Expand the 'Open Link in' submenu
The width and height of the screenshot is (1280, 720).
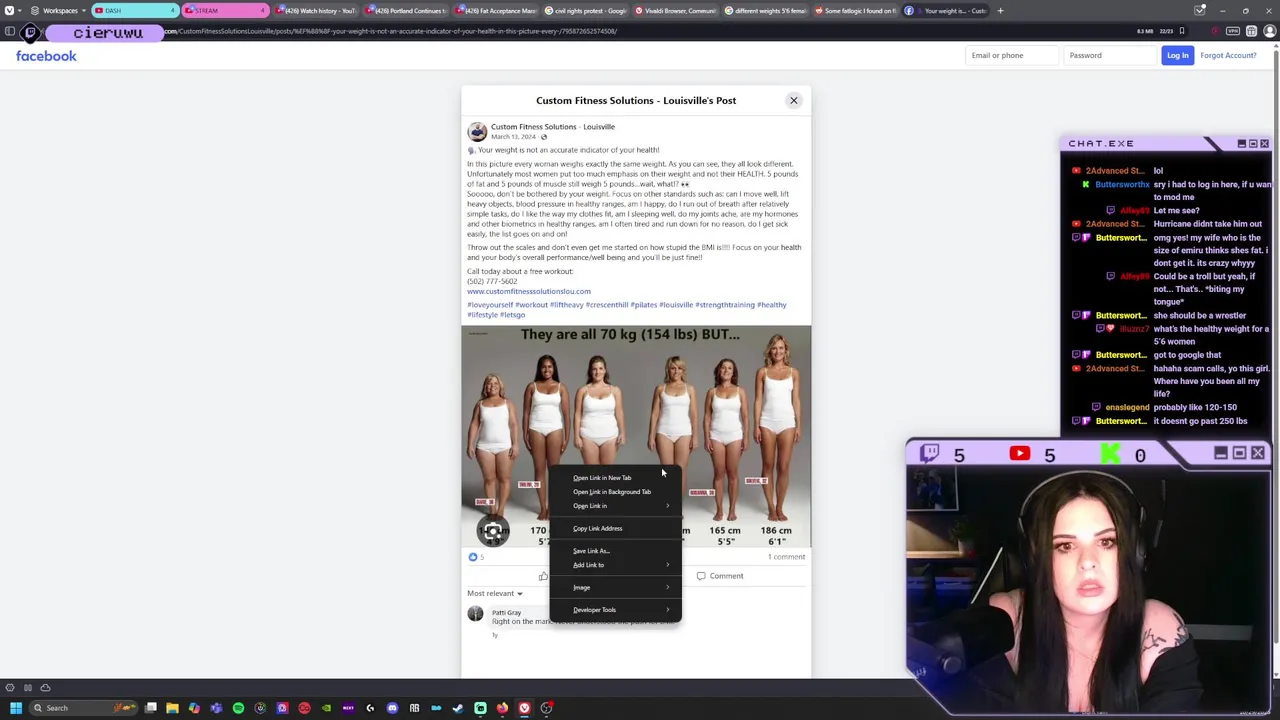614,506
